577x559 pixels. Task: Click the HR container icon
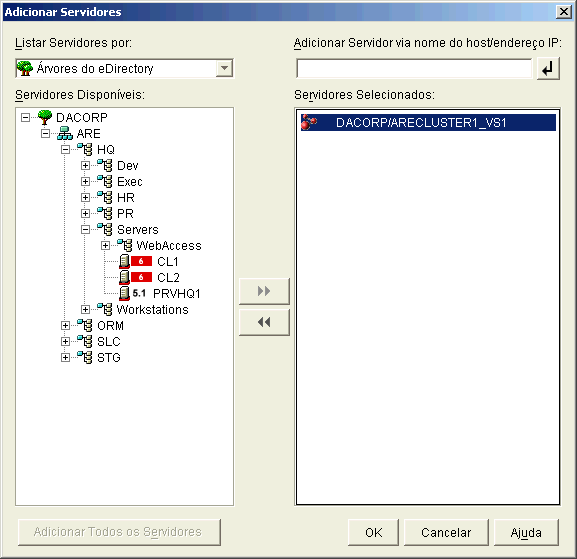coord(105,198)
